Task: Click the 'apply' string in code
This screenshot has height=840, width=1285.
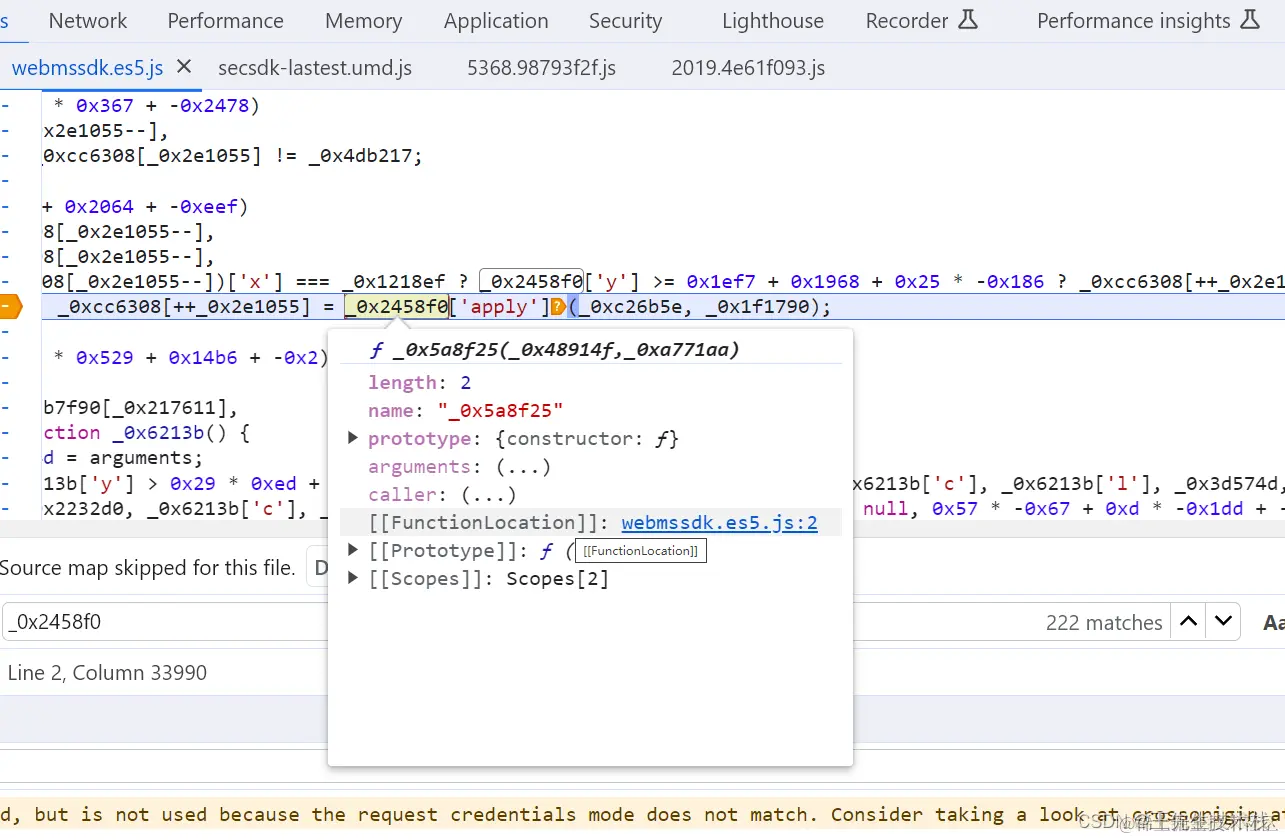Action: coord(504,307)
